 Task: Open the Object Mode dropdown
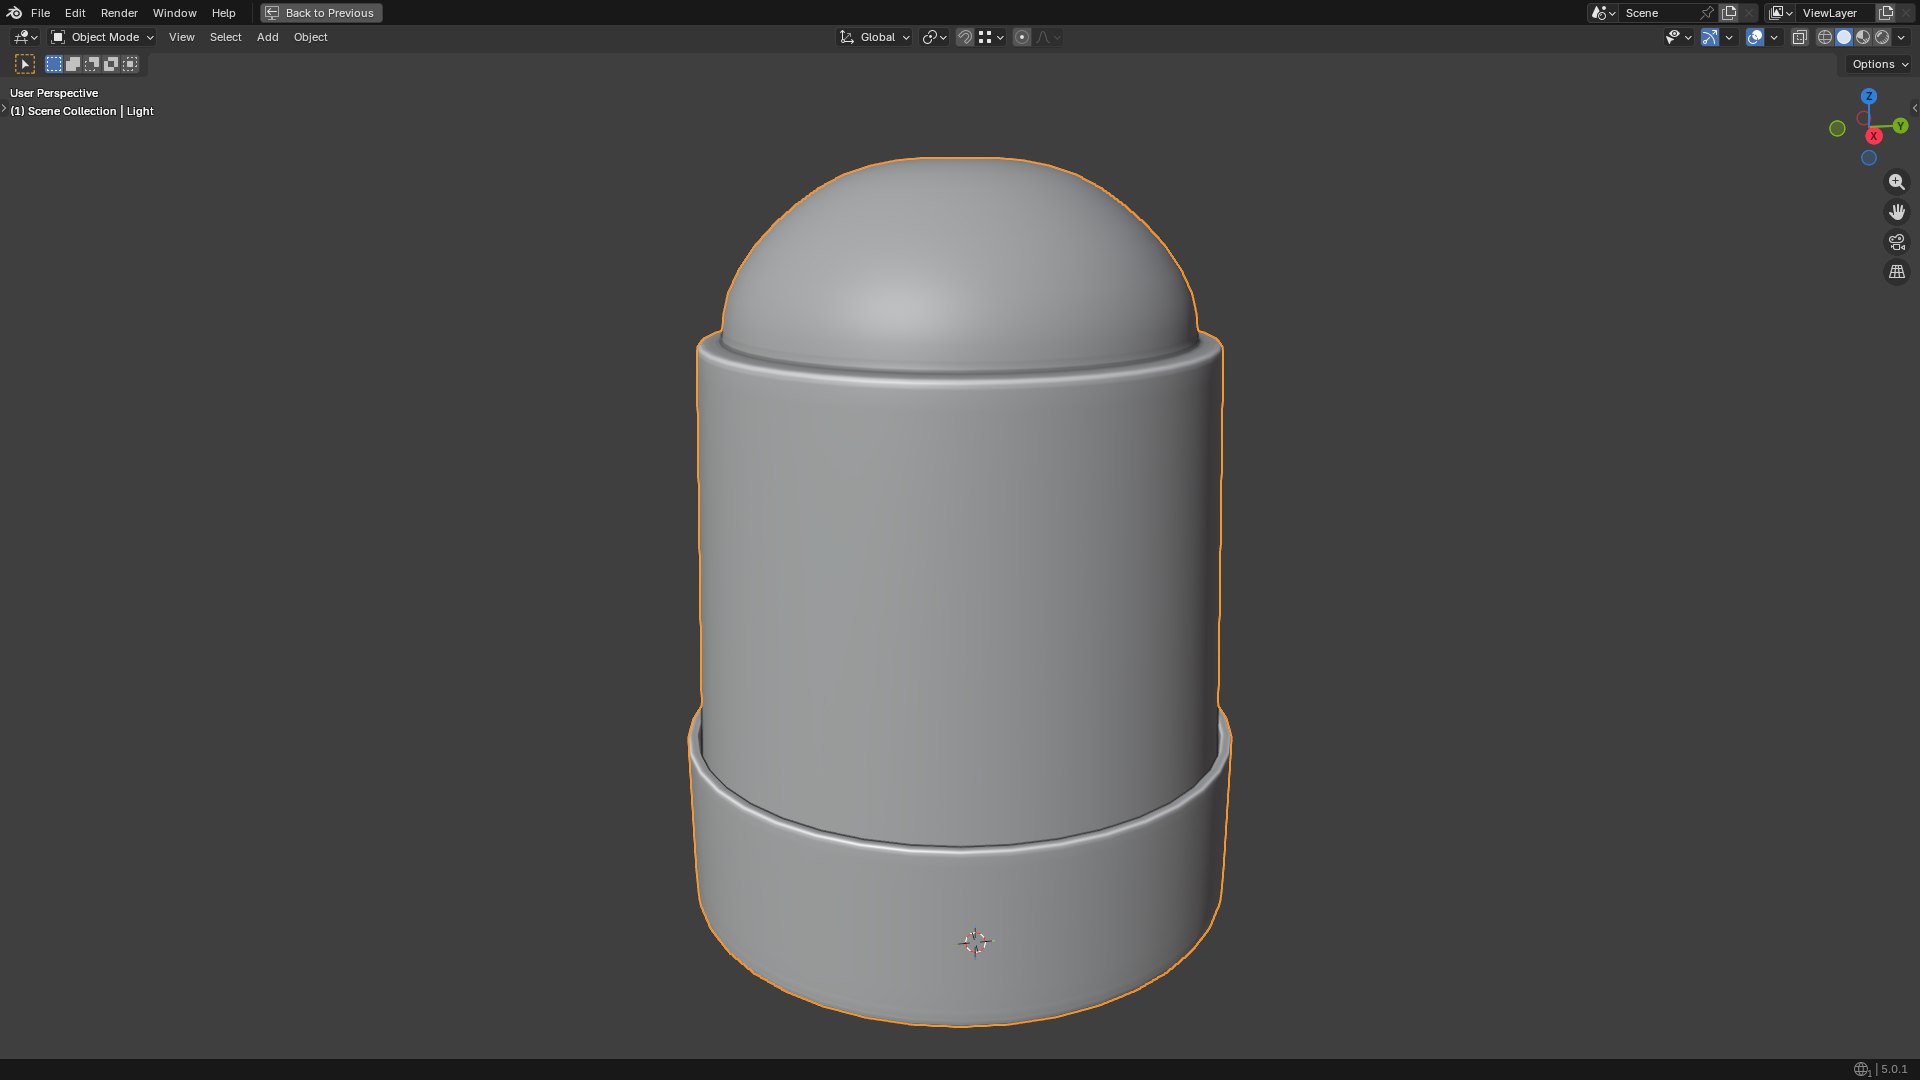click(102, 37)
